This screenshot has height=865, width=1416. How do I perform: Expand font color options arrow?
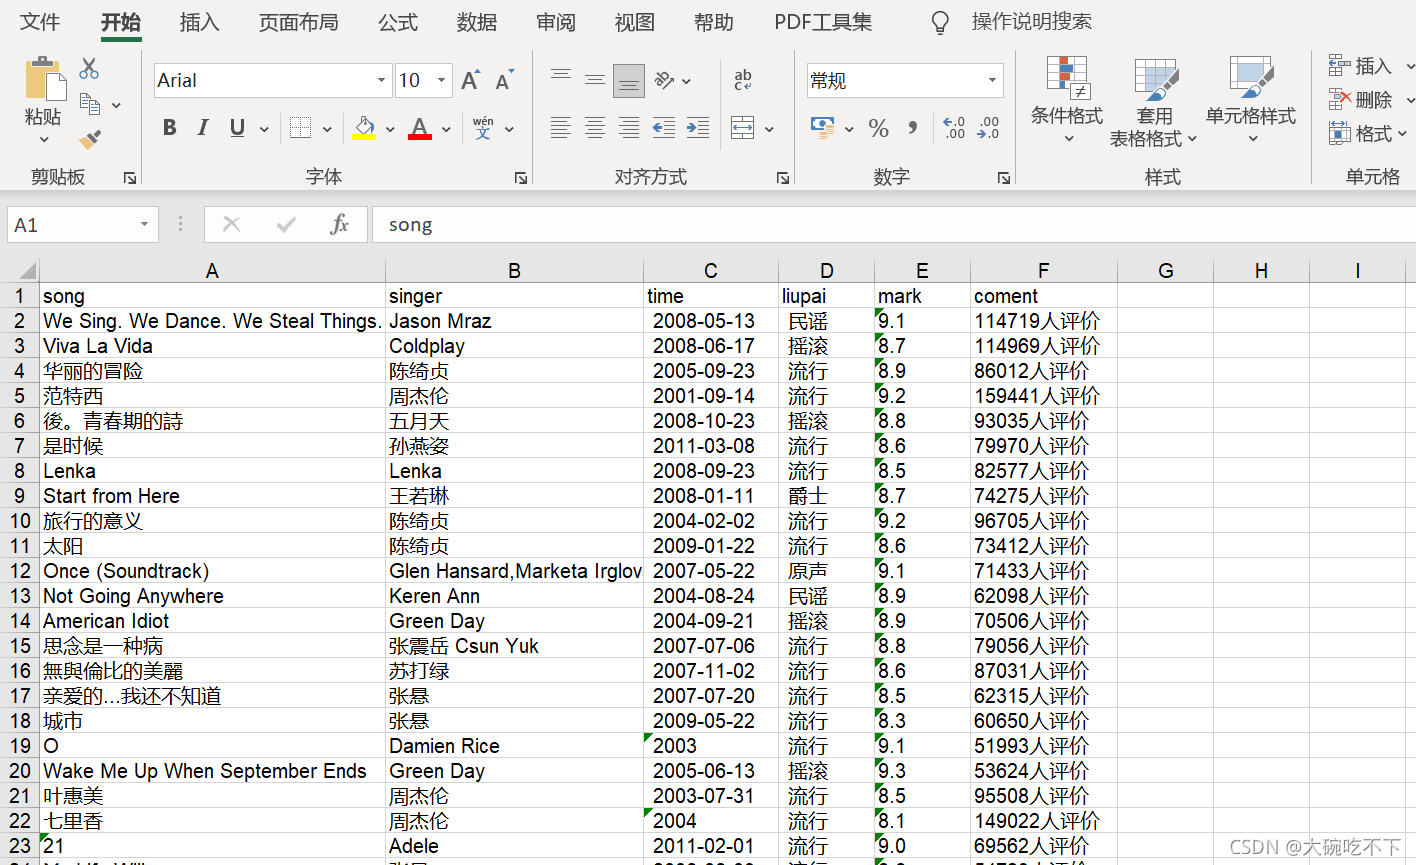click(446, 129)
